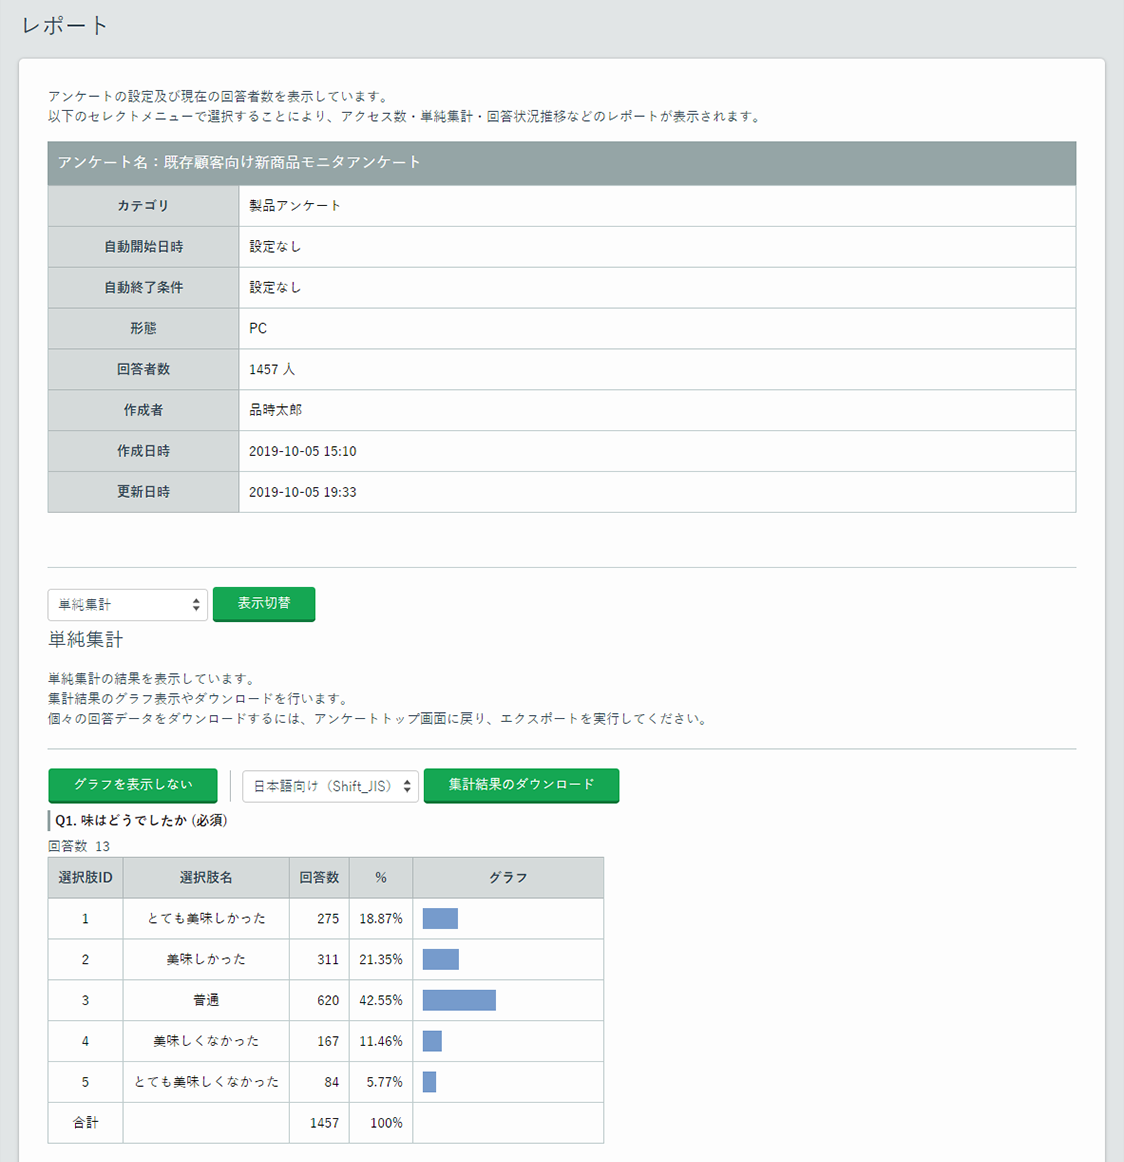Click the 表示切替 button

tap(264, 604)
